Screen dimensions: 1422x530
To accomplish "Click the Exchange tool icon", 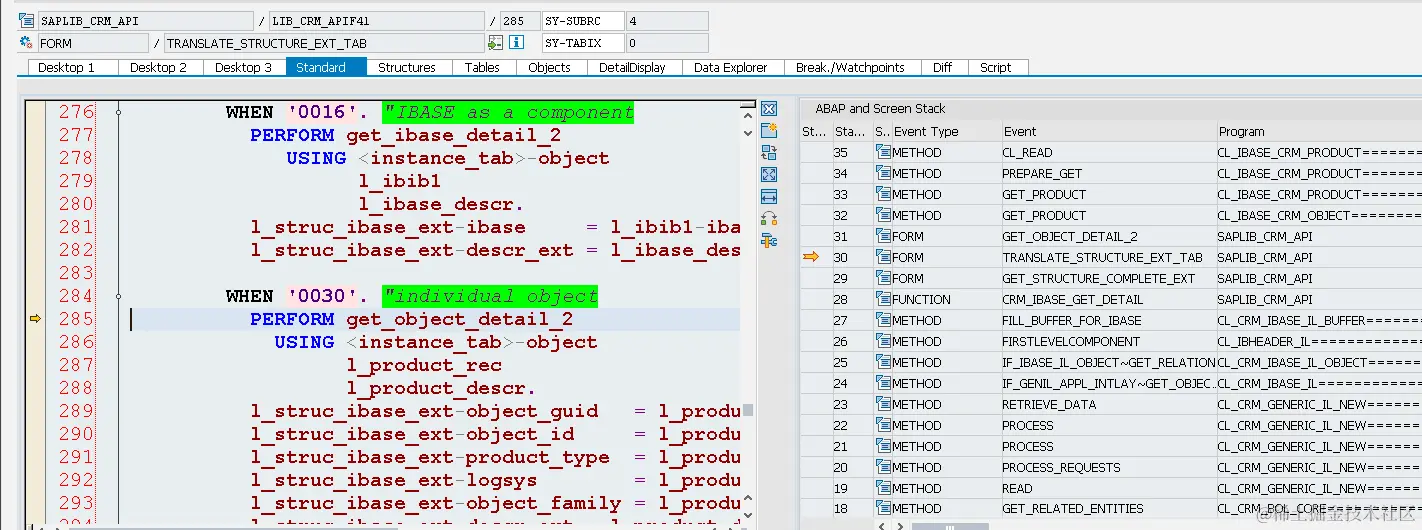I will point(769,219).
